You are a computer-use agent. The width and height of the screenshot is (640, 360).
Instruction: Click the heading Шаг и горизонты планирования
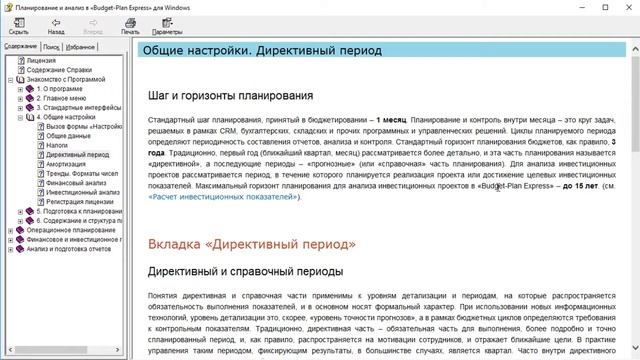231,96
